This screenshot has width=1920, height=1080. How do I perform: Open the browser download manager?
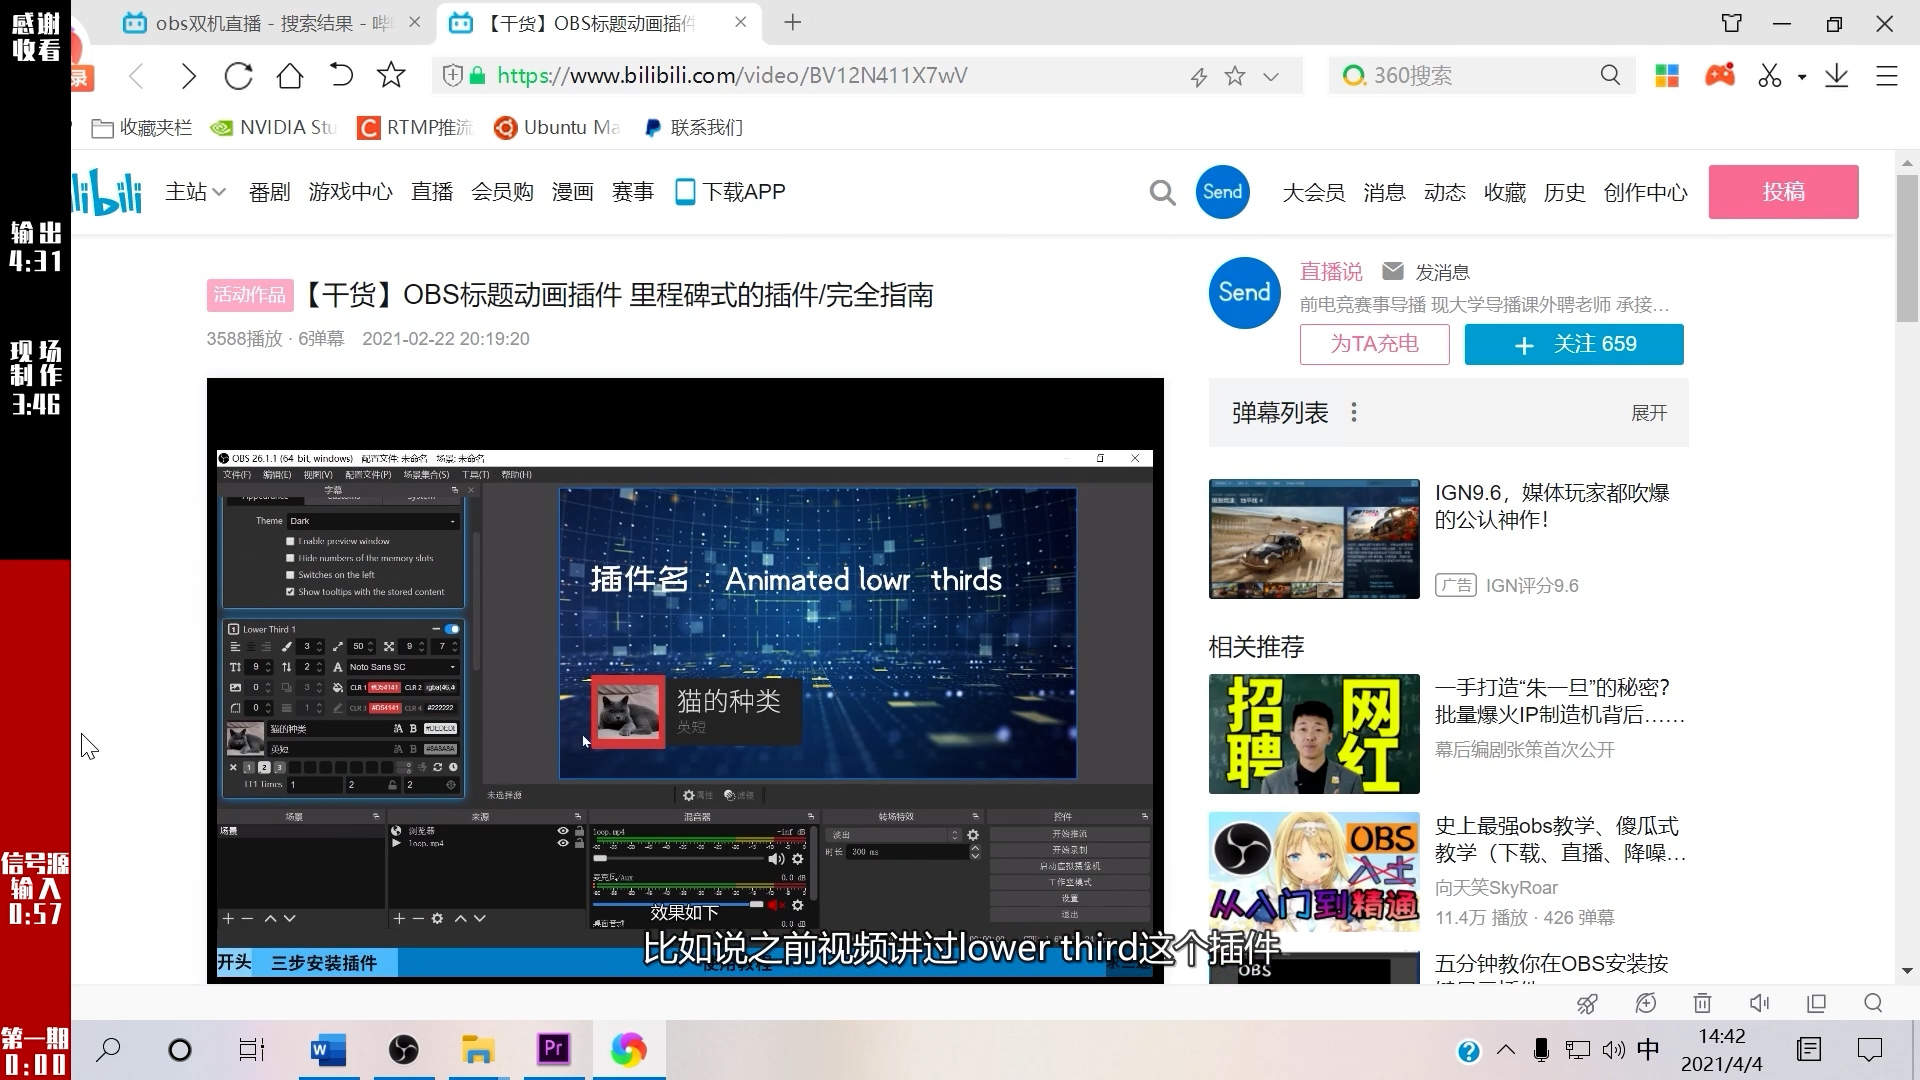coord(1837,75)
